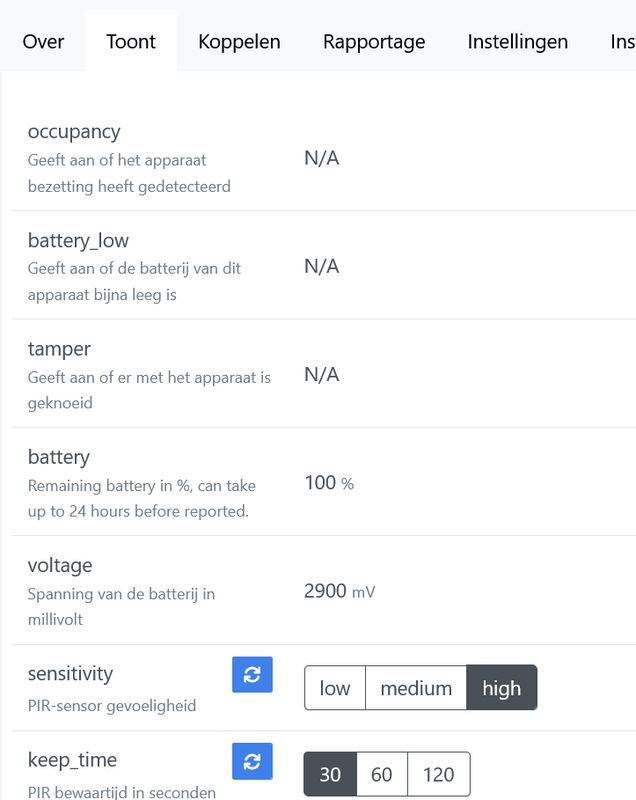Set sensitivity to medium

[416, 688]
